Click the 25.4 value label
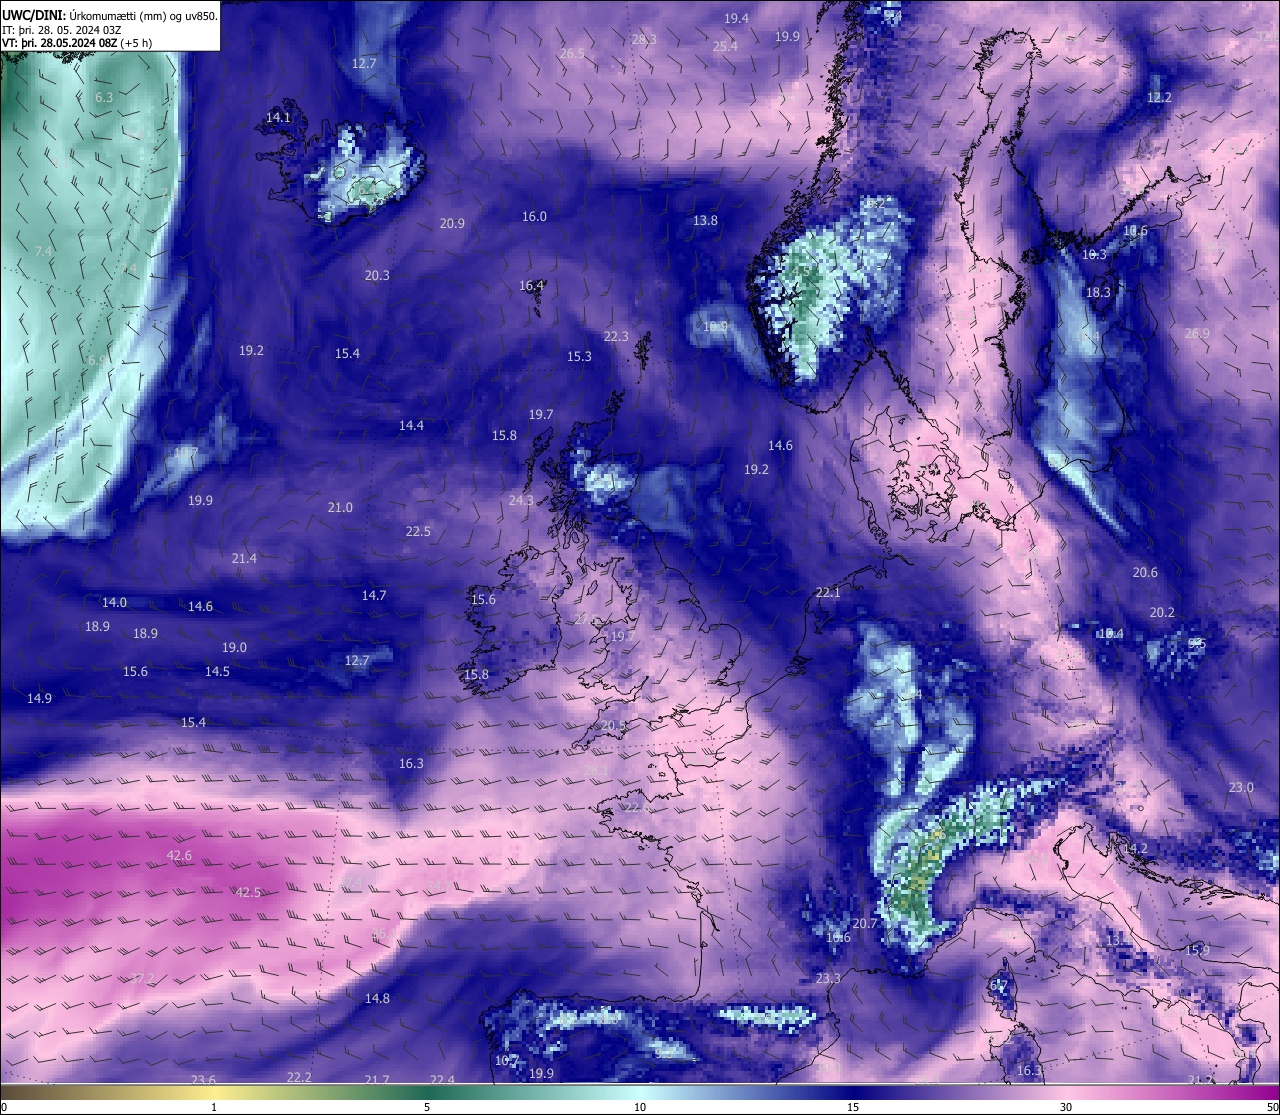 coord(725,46)
